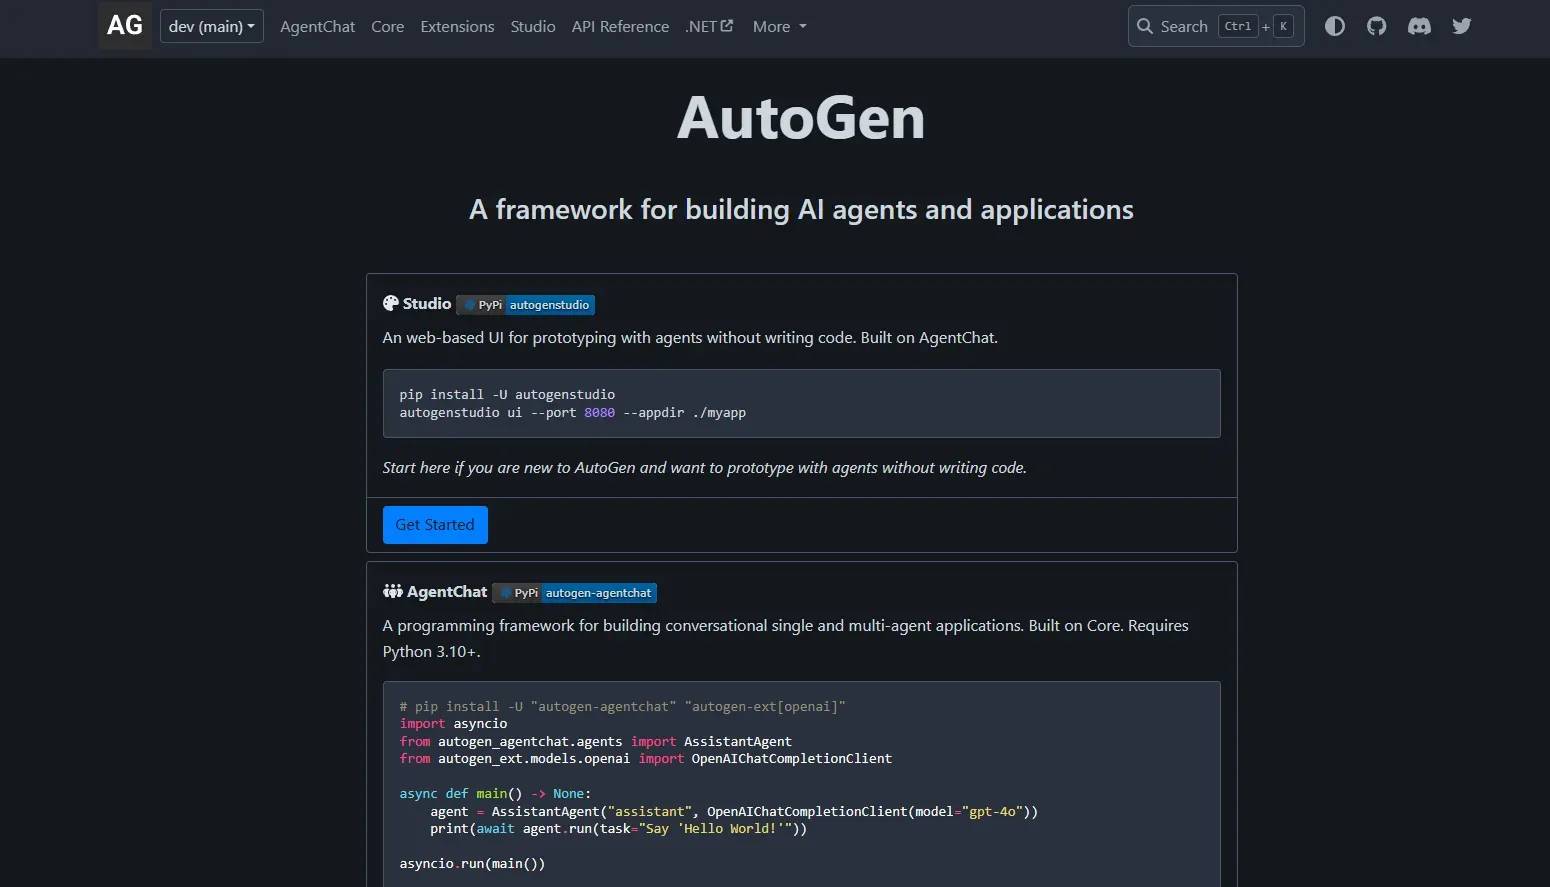Click the search magnifier icon
This screenshot has width=1550, height=887.
[1145, 26]
